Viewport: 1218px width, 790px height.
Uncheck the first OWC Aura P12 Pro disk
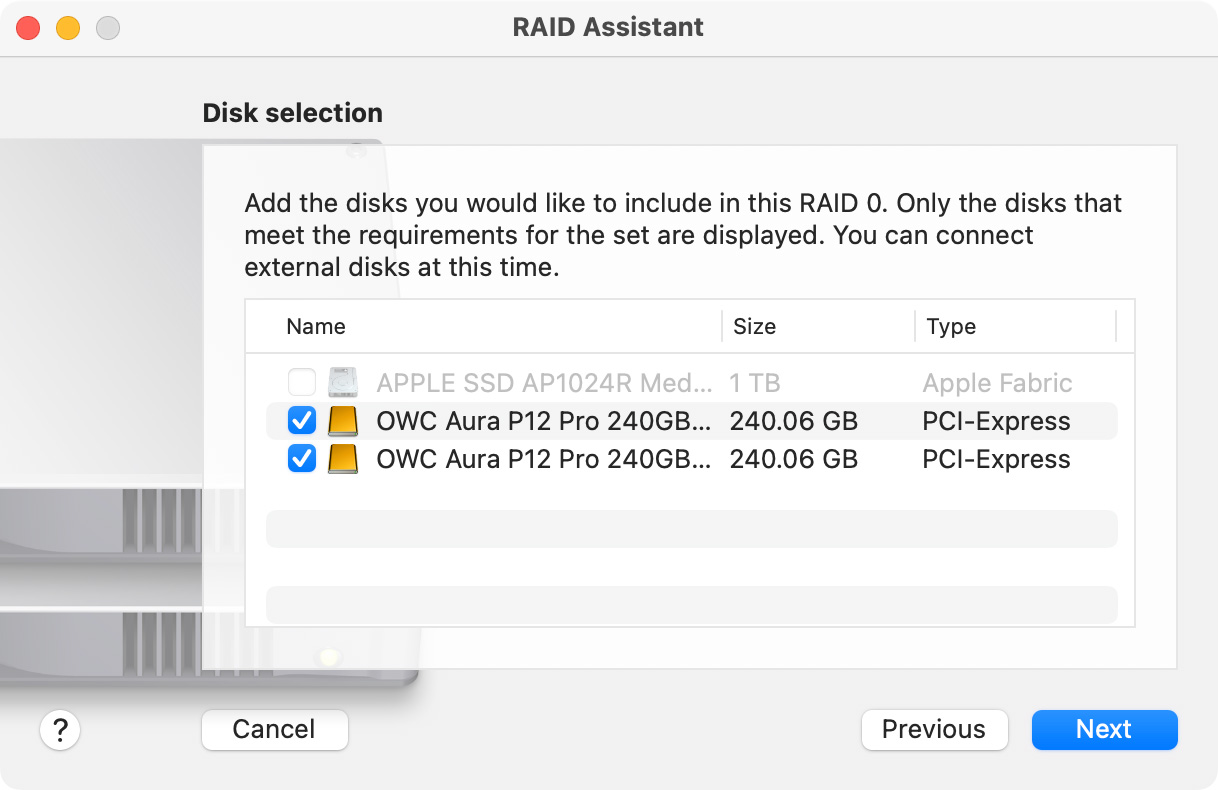click(302, 421)
